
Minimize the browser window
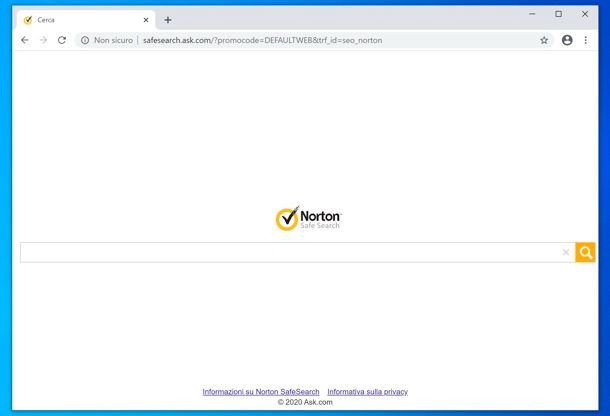(x=532, y=14)
